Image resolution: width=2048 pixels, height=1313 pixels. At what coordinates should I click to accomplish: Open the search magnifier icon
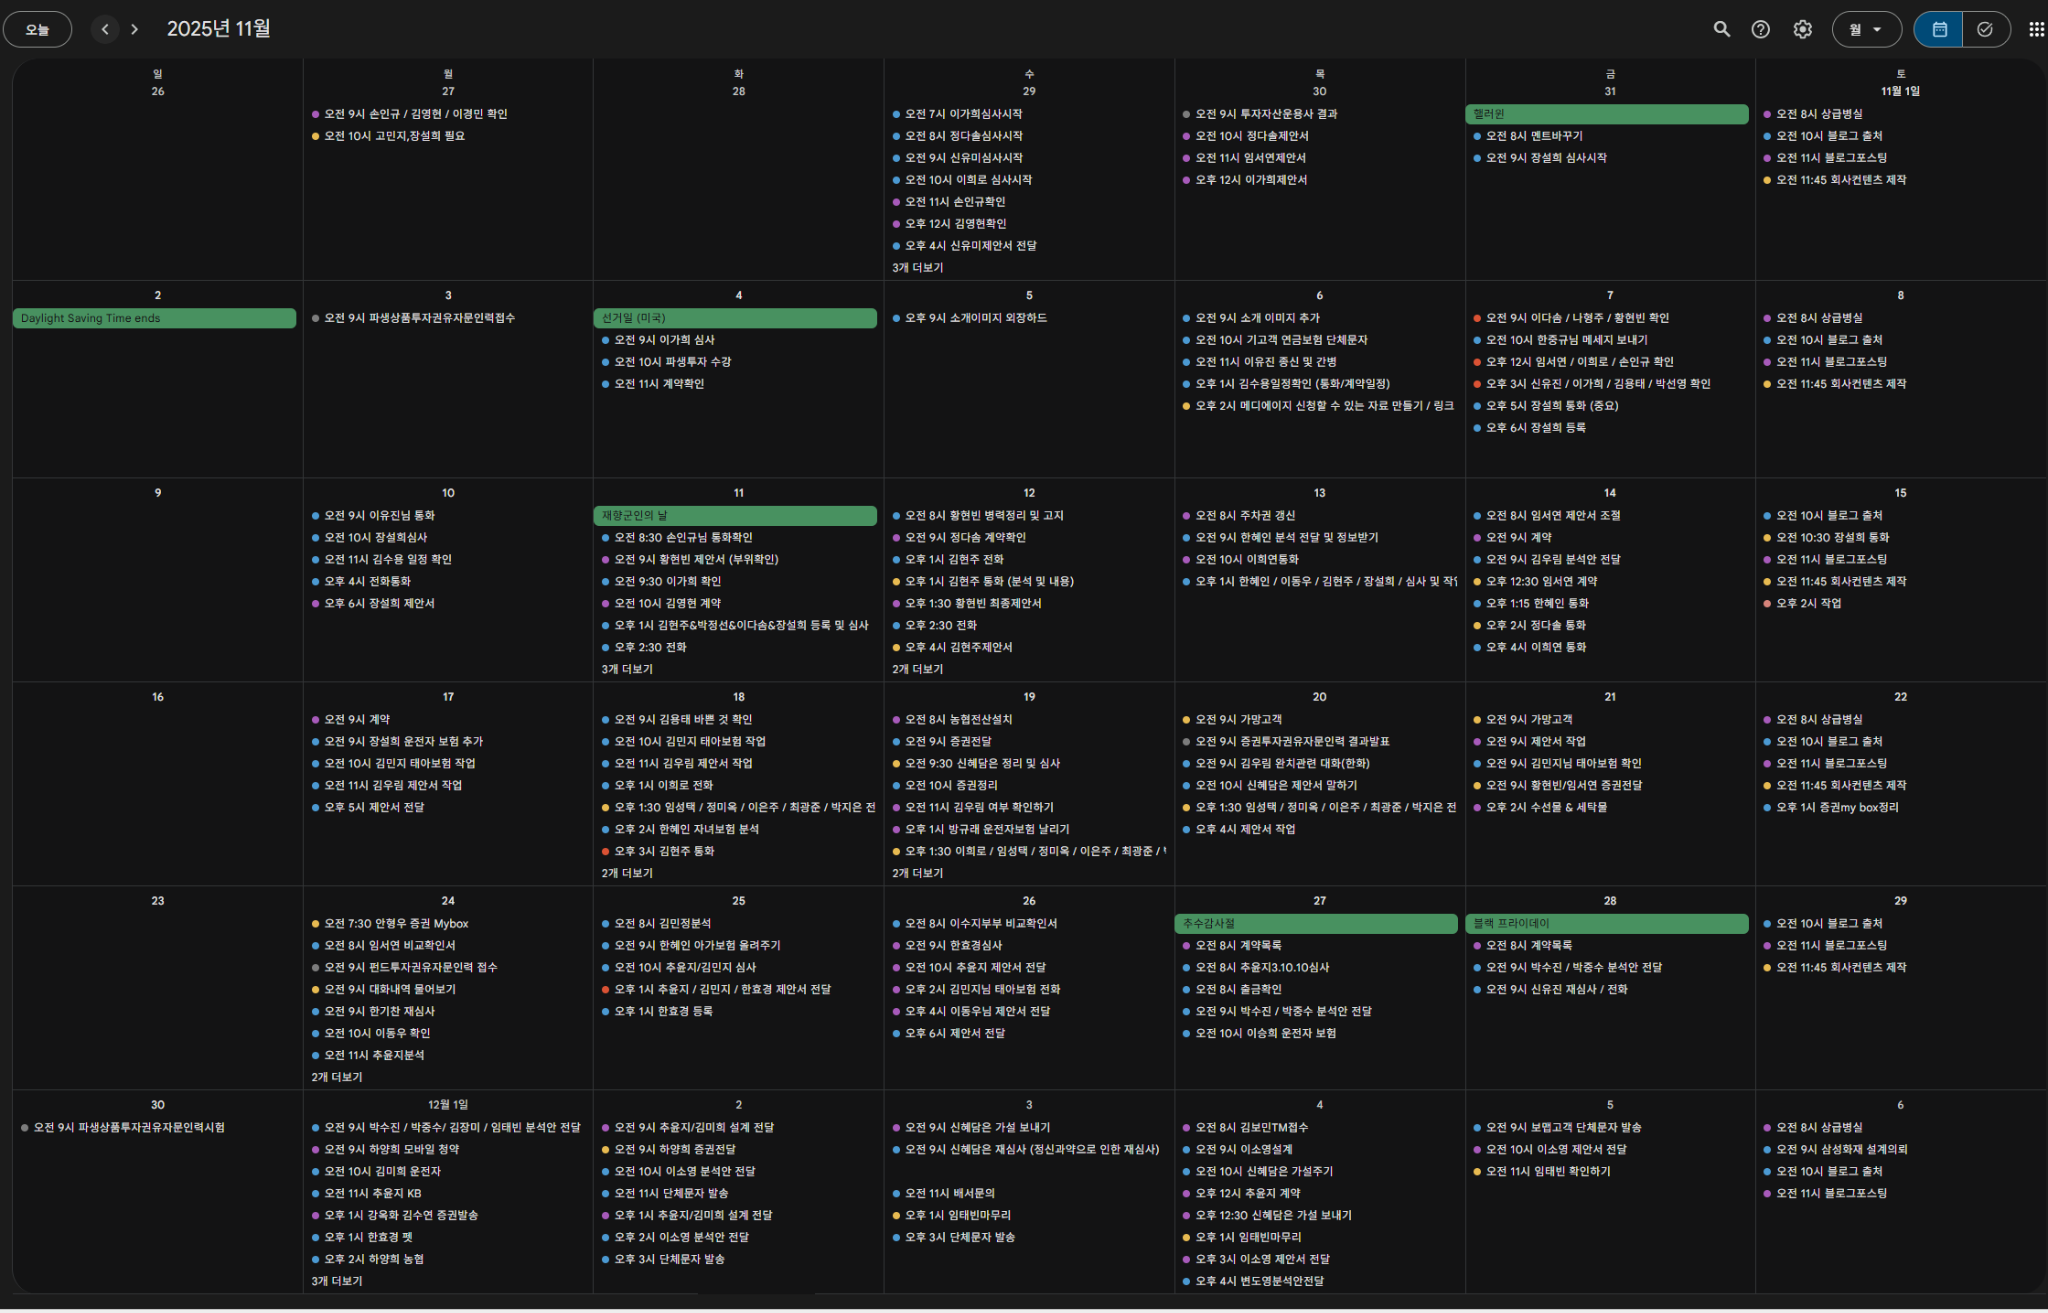pos(1721,29)
